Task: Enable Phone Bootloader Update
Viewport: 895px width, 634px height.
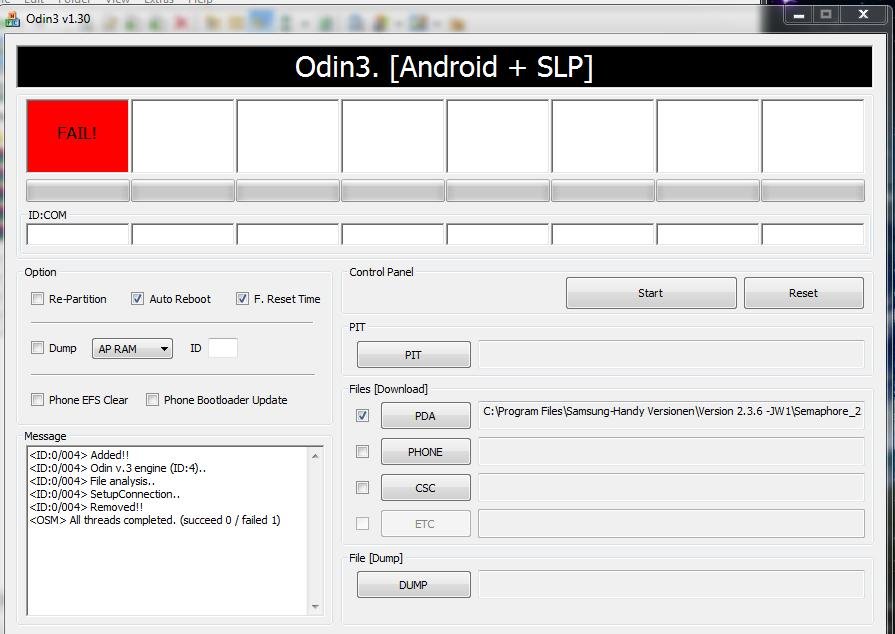Action: [x=152, y=399]
